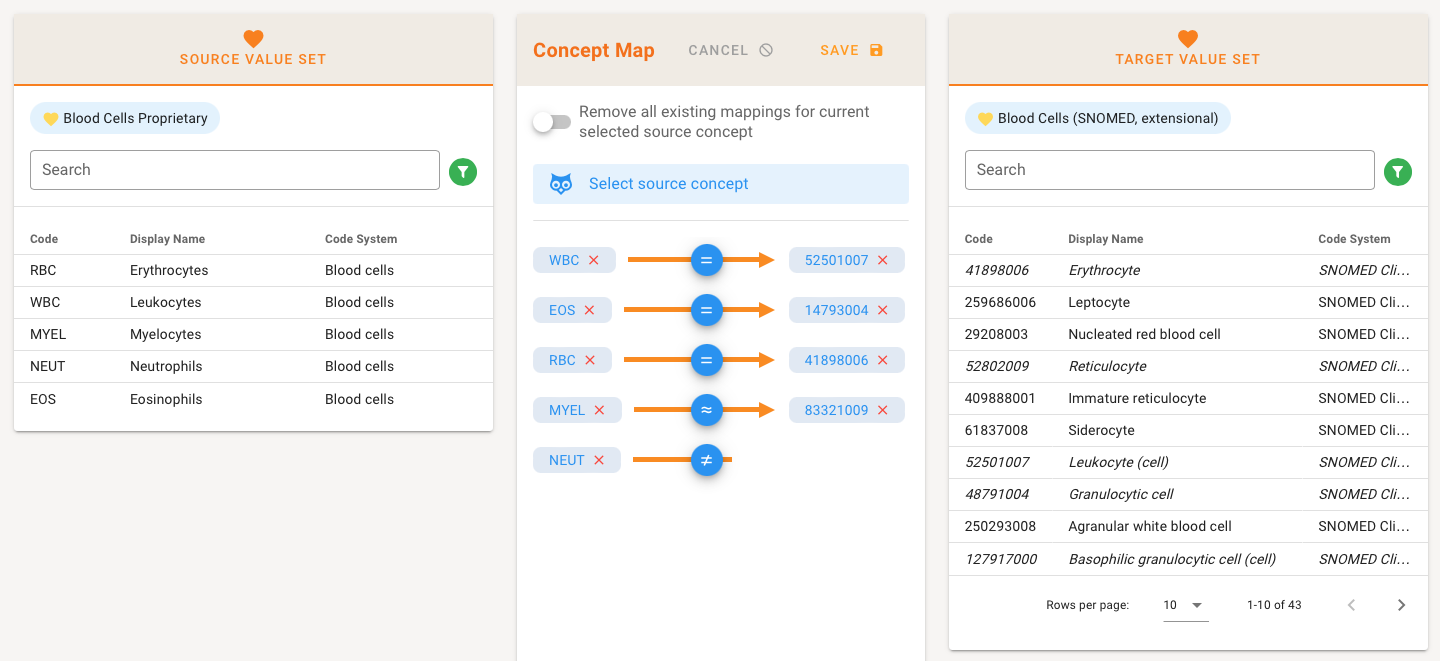
Task: Click the source value set search field
Action: pos(235,170)
